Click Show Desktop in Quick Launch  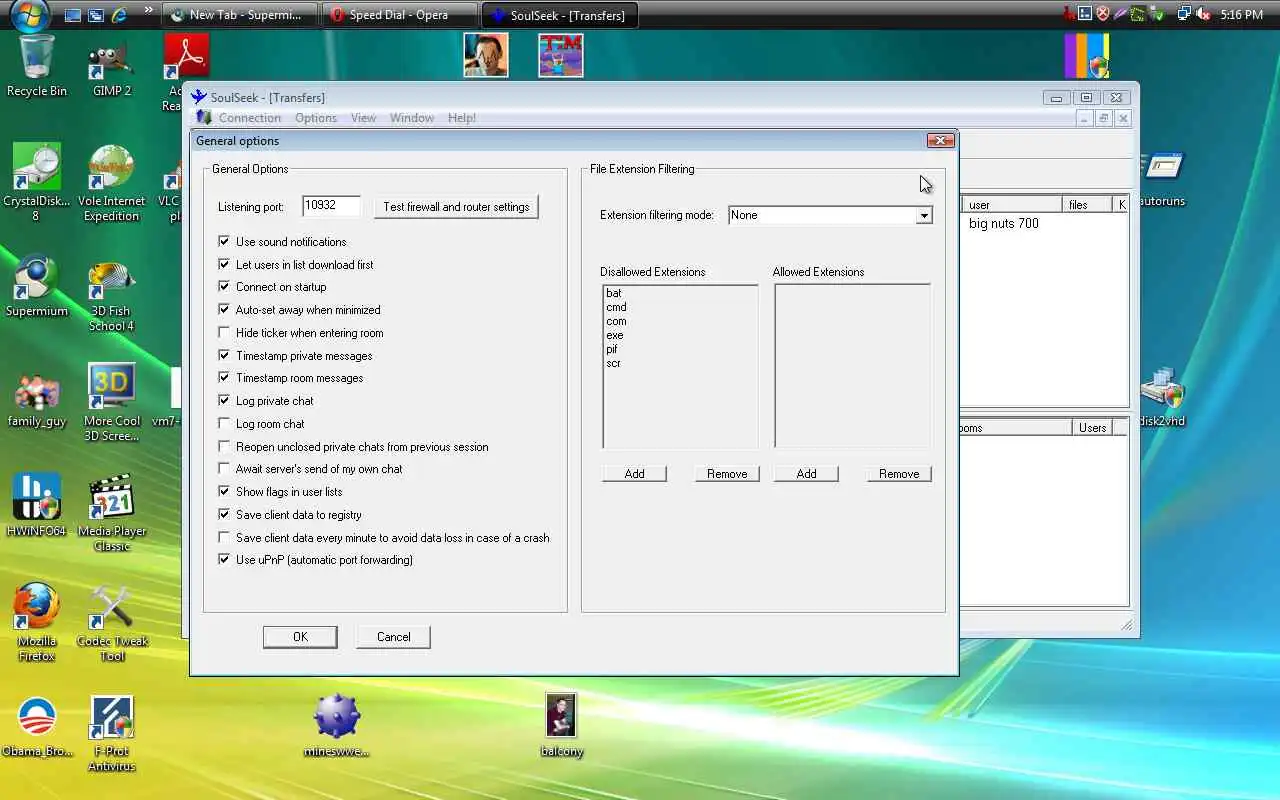pyautogui.click(x=72, y=15)
